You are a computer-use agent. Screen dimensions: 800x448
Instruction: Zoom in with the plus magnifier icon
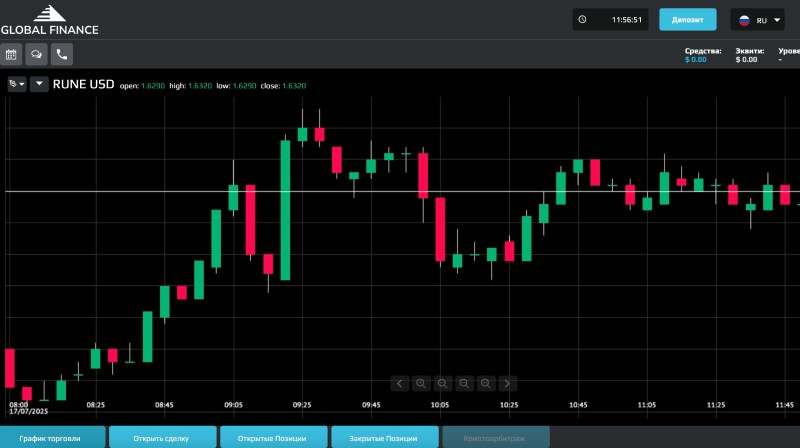pyautogui.click(x=421, y=383)
